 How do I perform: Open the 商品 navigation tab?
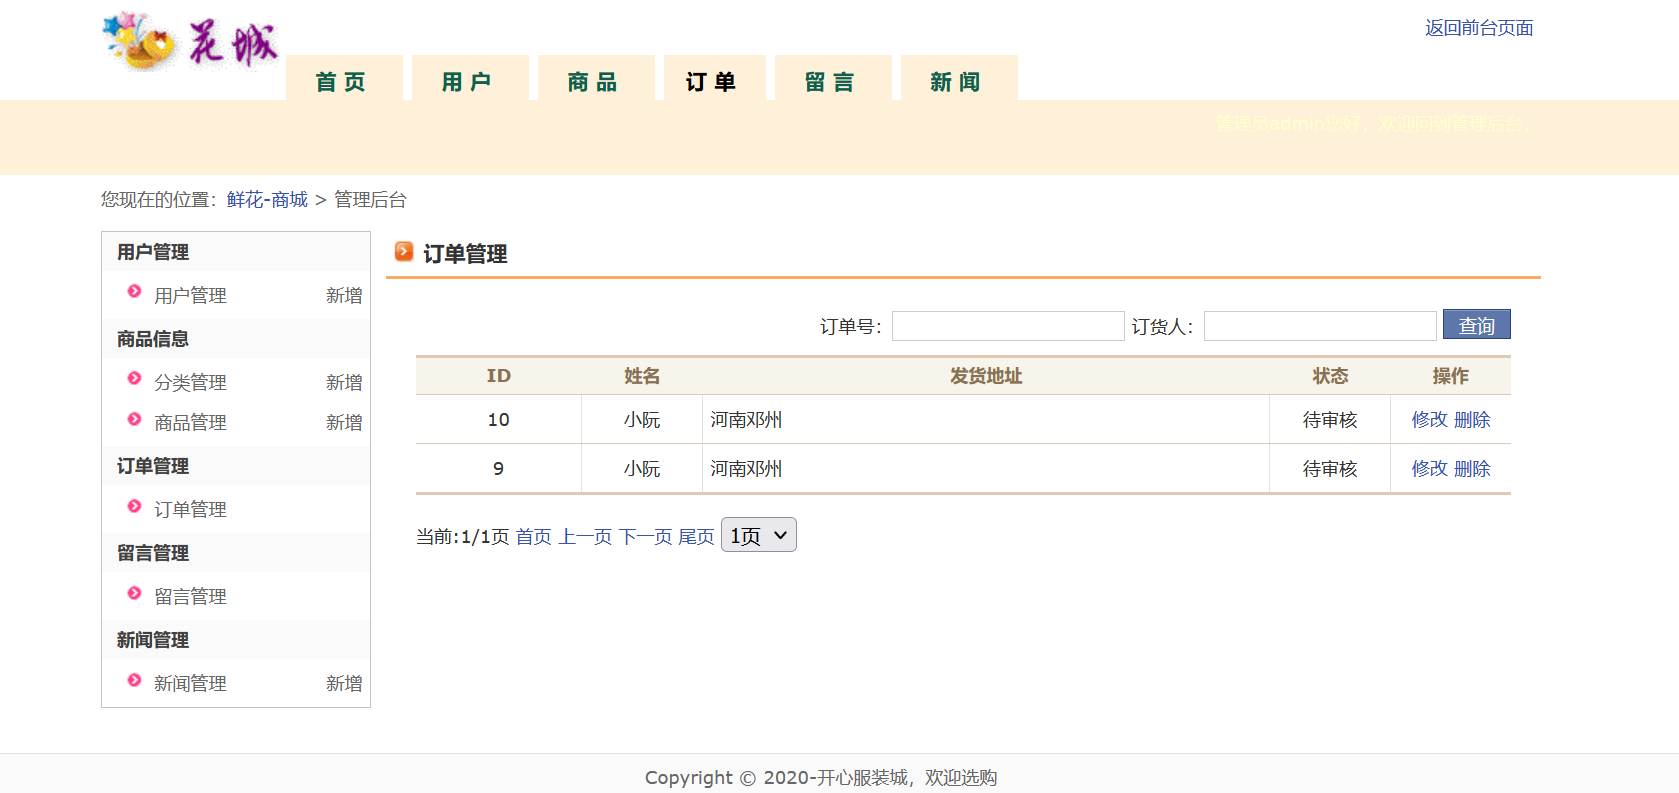click(596, 78)
